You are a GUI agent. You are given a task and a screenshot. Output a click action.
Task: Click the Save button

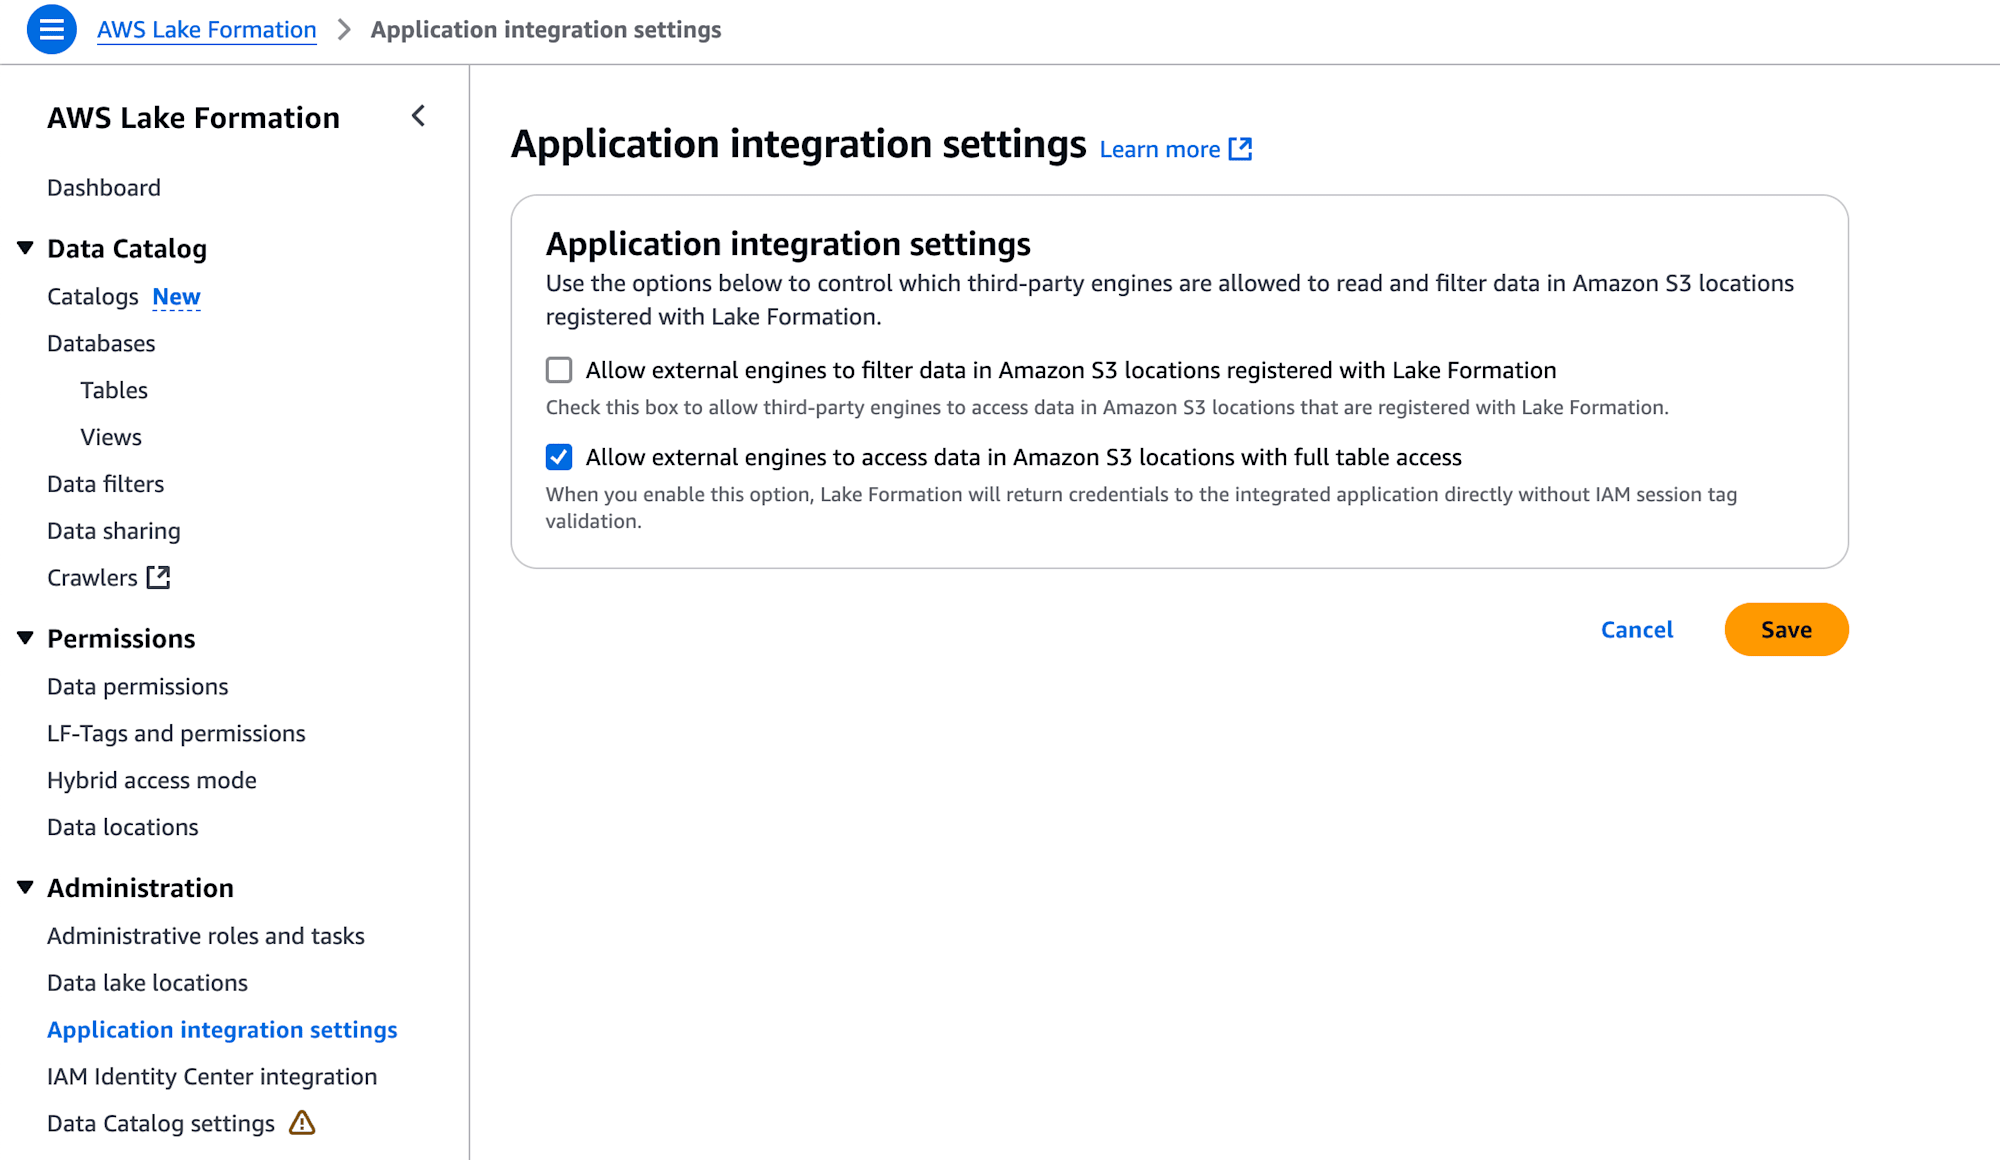(1786, 630)
